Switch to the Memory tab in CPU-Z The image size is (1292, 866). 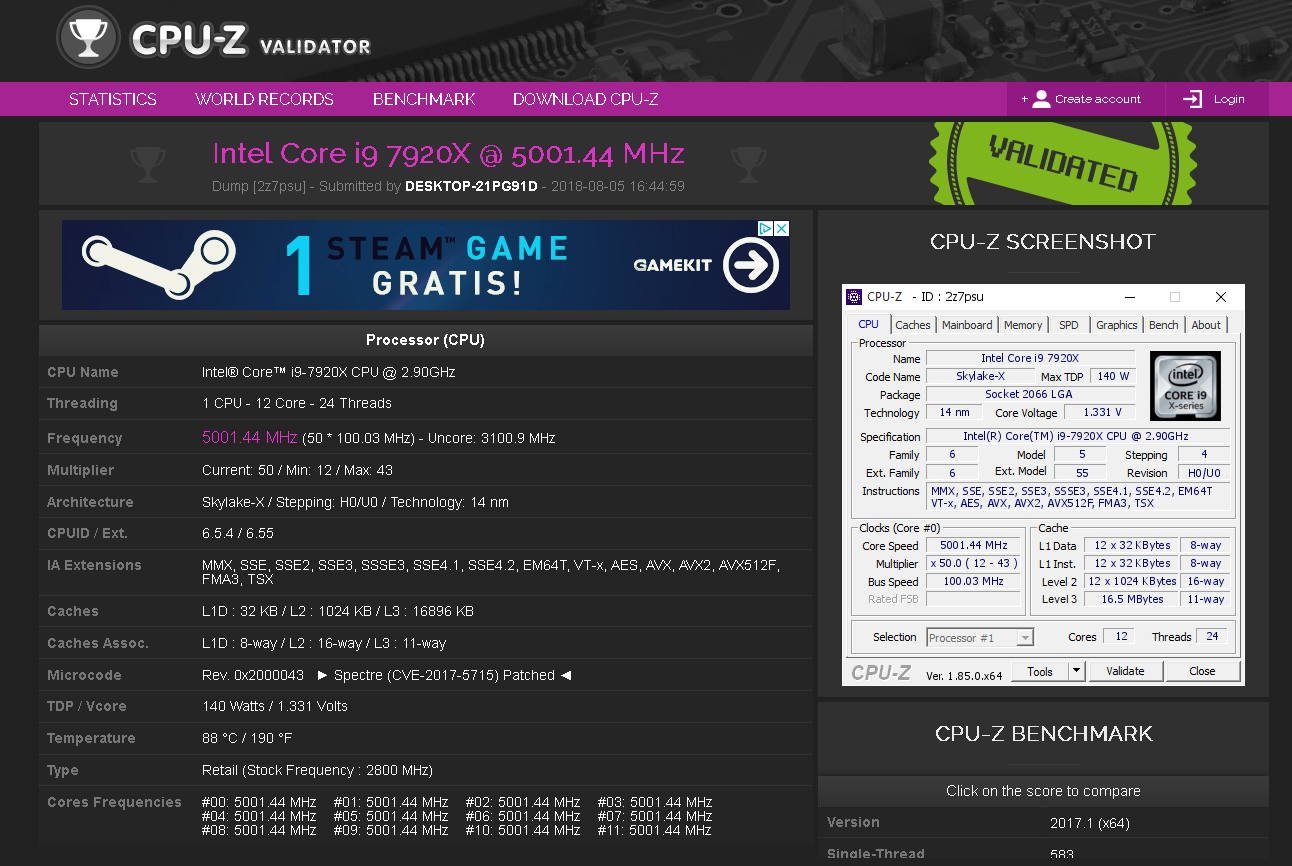click(1023, 325)
